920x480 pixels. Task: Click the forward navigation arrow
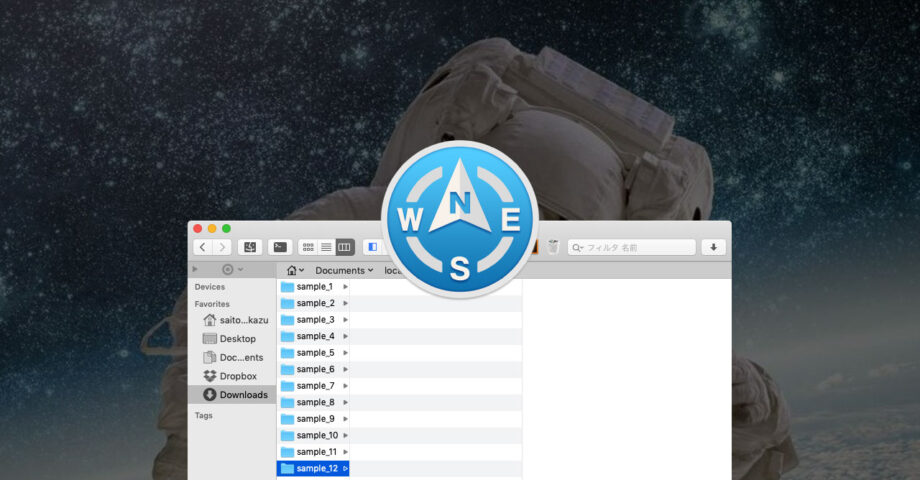tap(222, 247)
